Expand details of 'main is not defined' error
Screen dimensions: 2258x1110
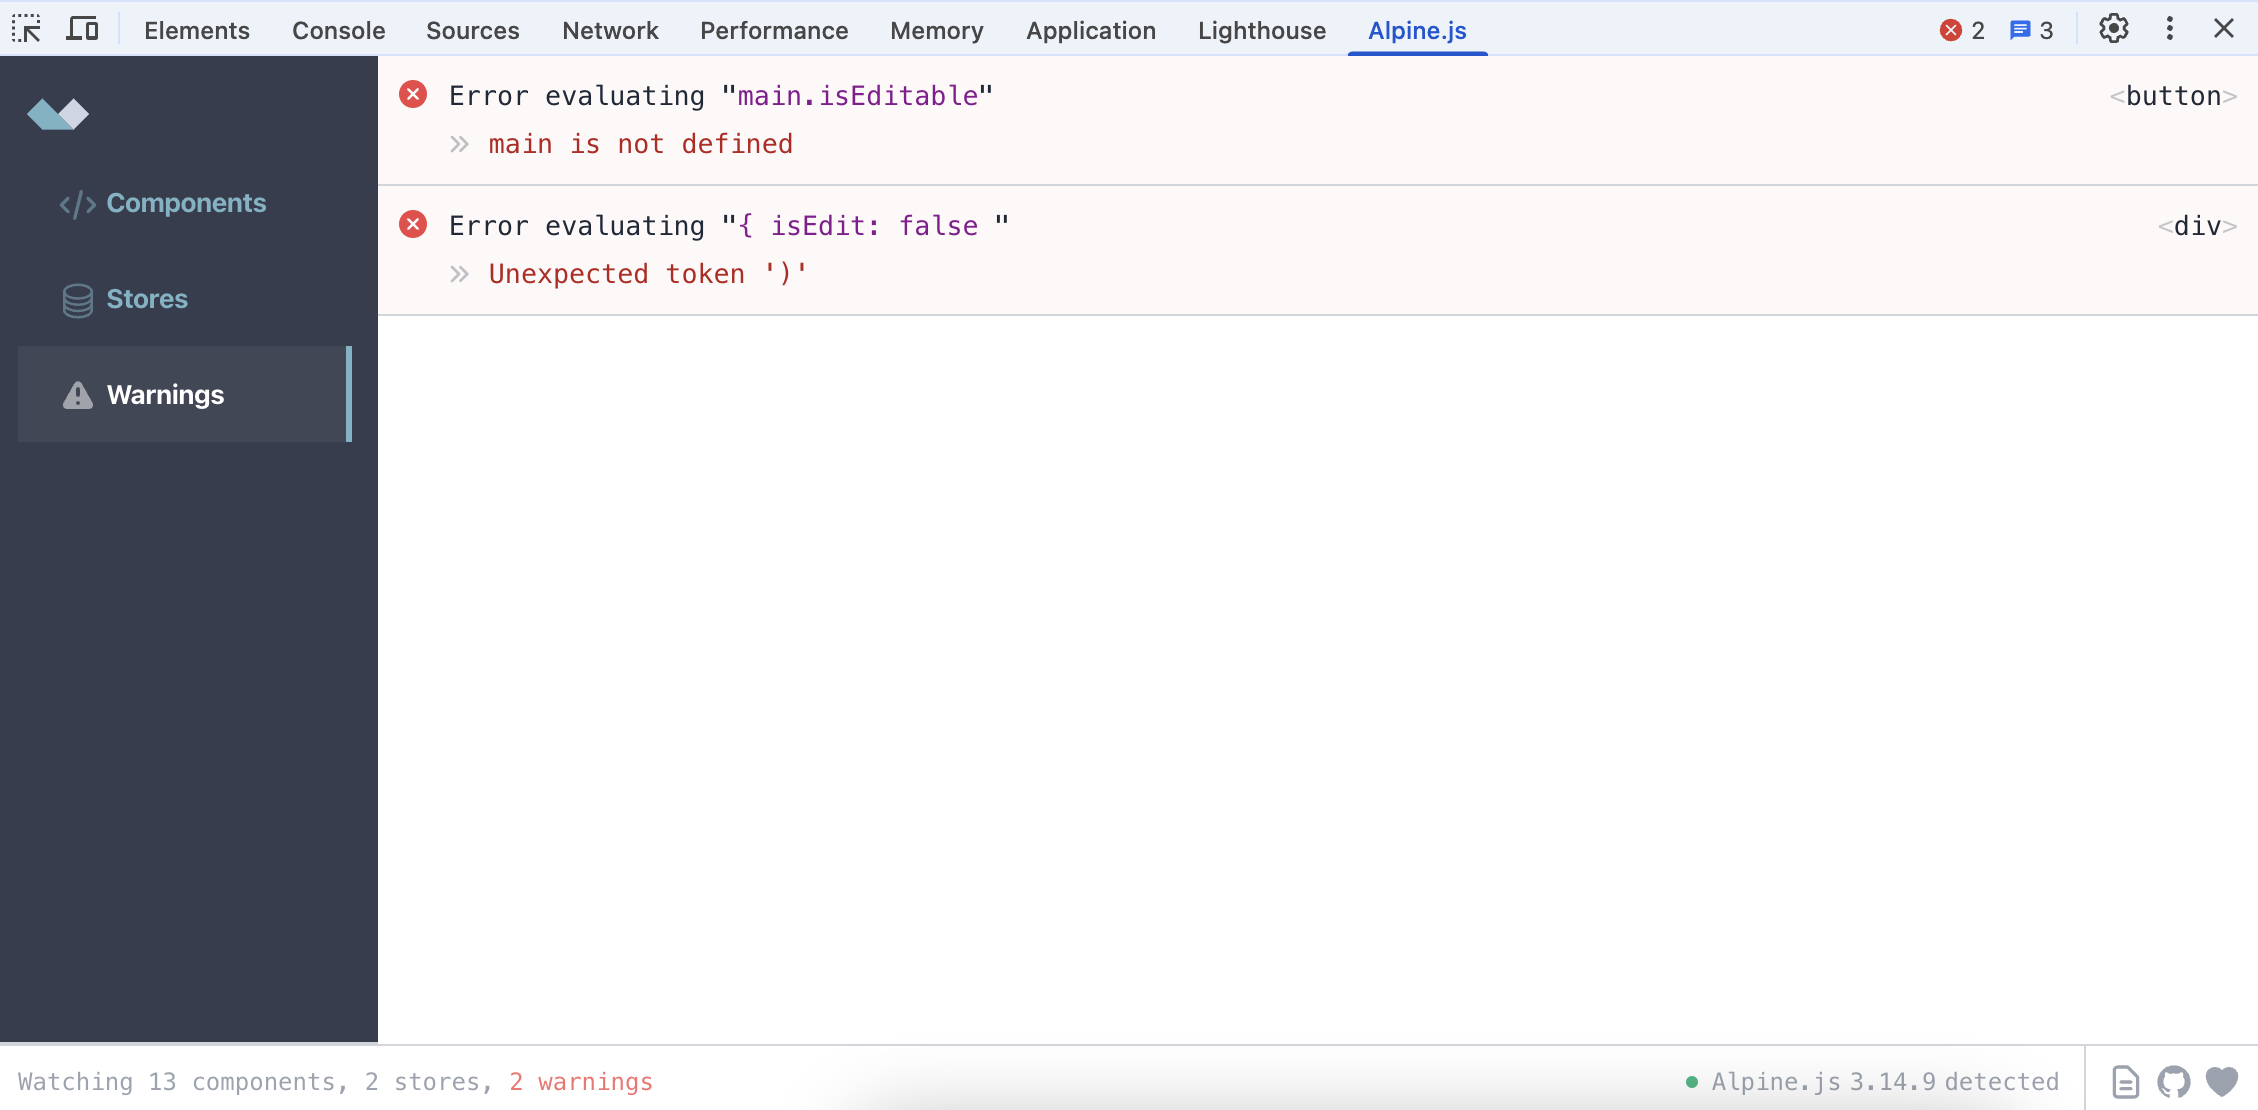pos(459,143)
